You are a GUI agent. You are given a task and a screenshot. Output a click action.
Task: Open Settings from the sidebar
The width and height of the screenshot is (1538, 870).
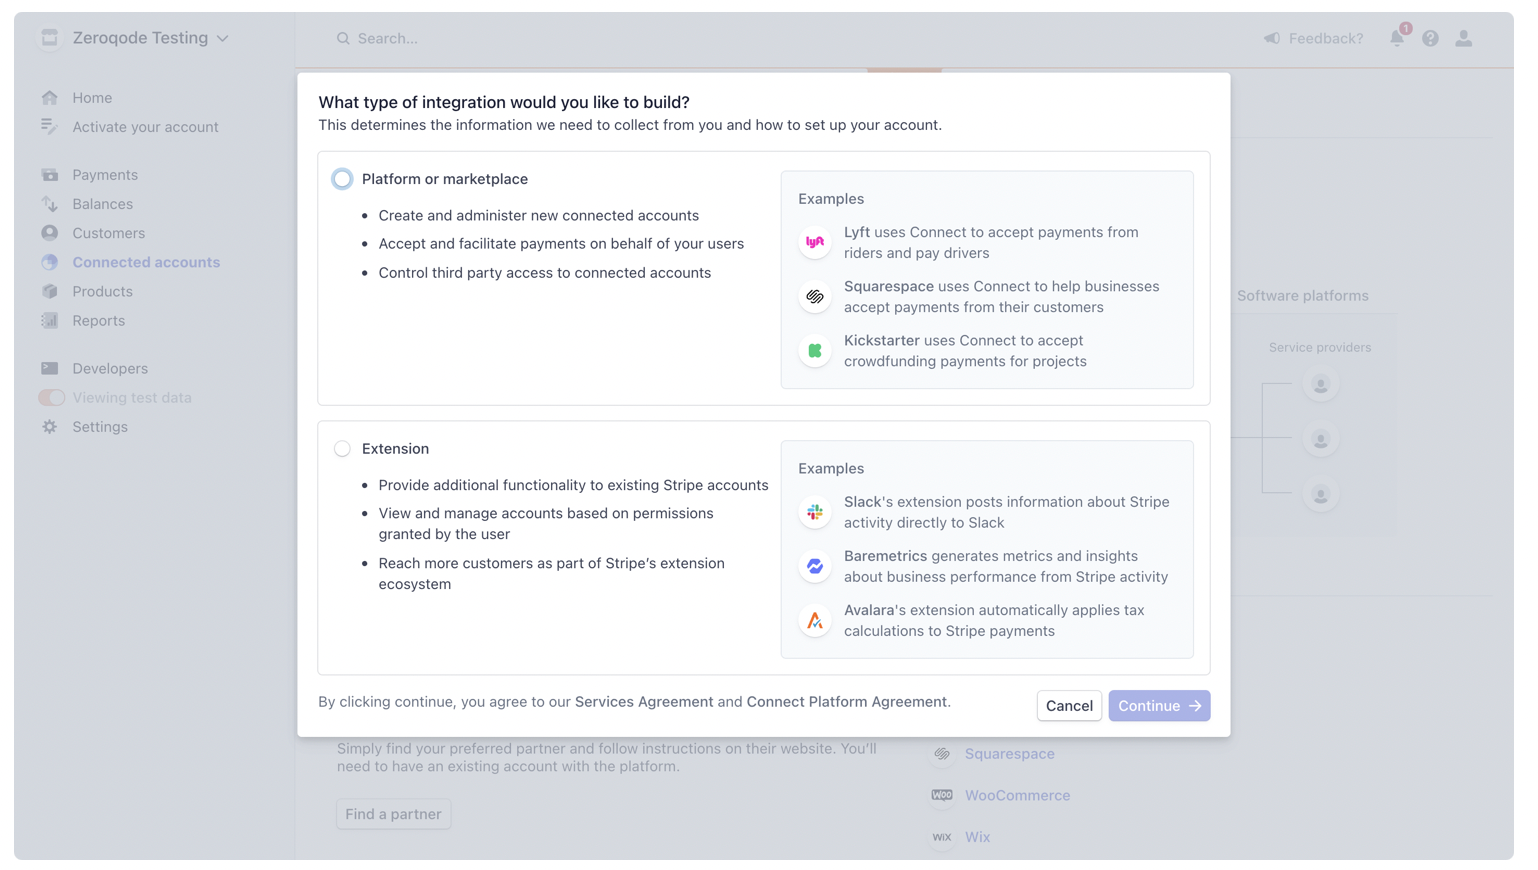click(50, 427)
